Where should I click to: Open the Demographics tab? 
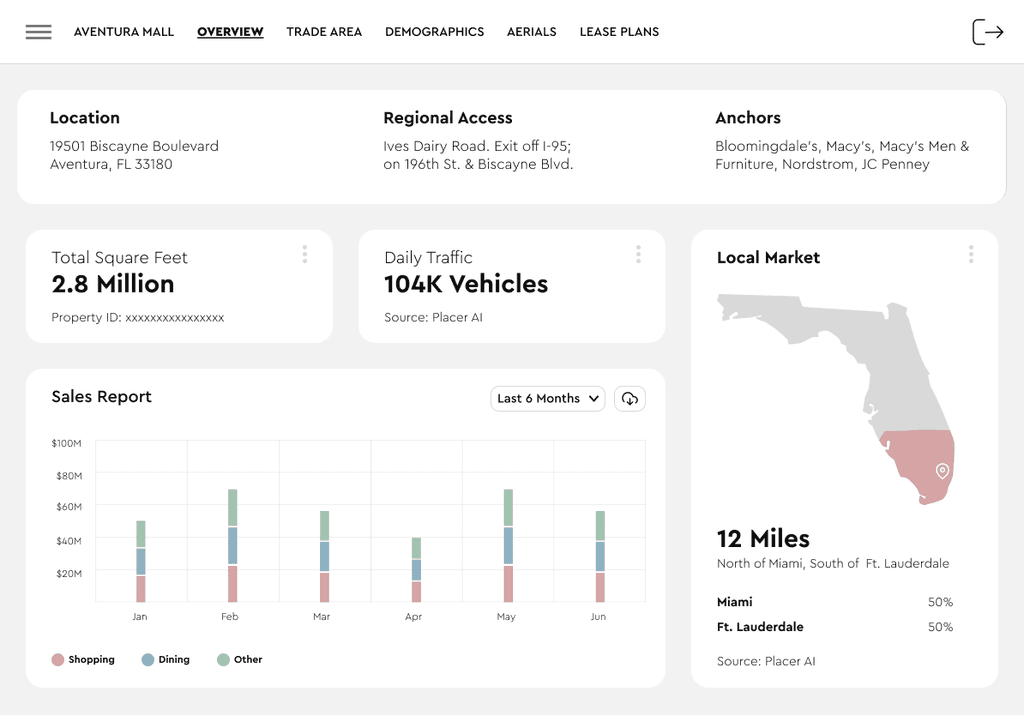point(434,32)
